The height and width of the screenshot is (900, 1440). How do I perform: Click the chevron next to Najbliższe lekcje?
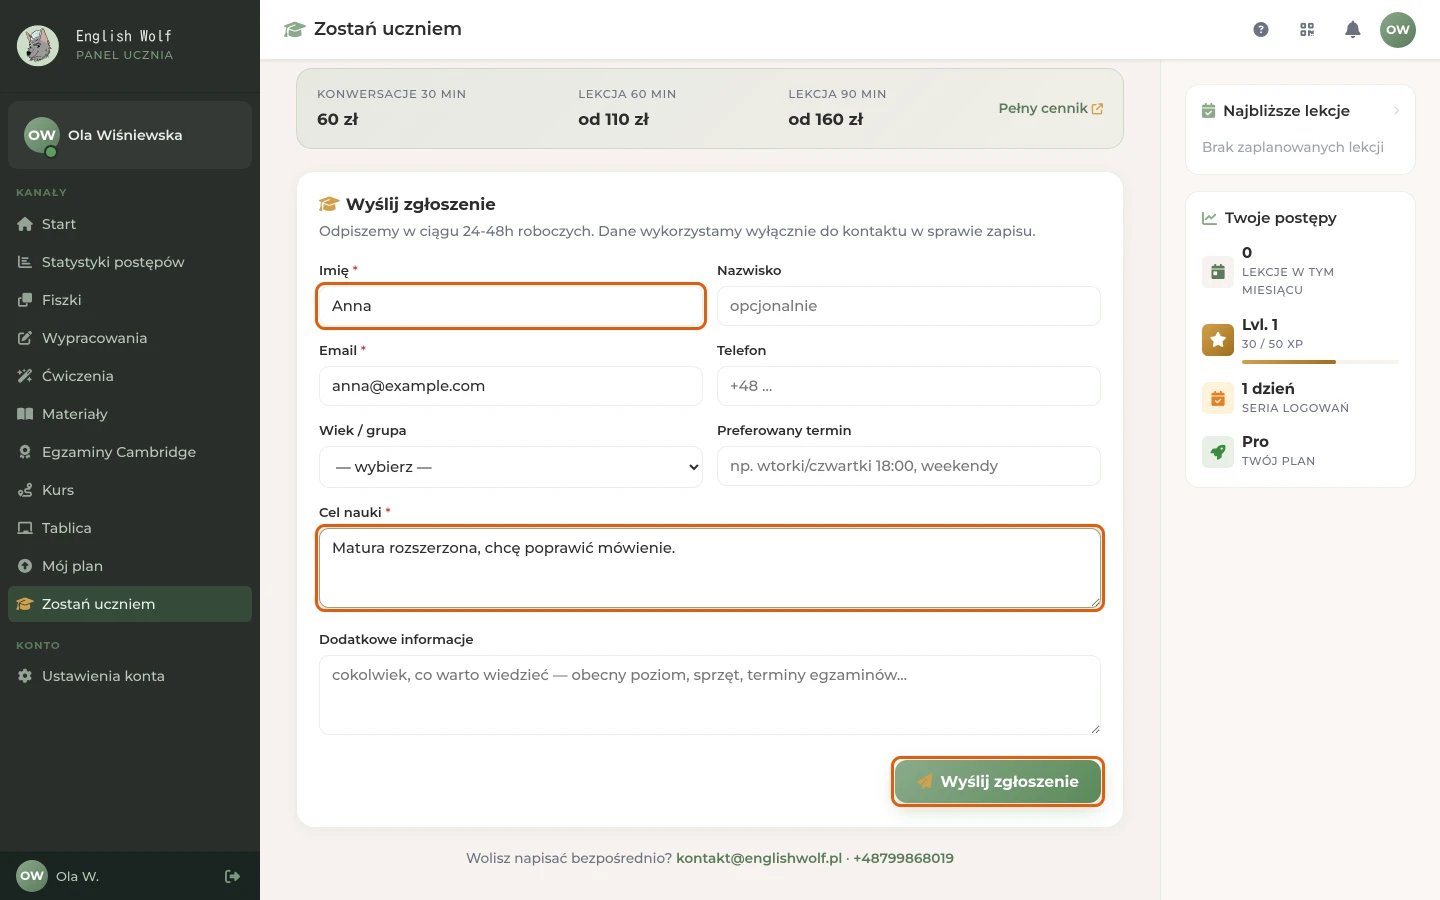click(x=1396, y=111)
